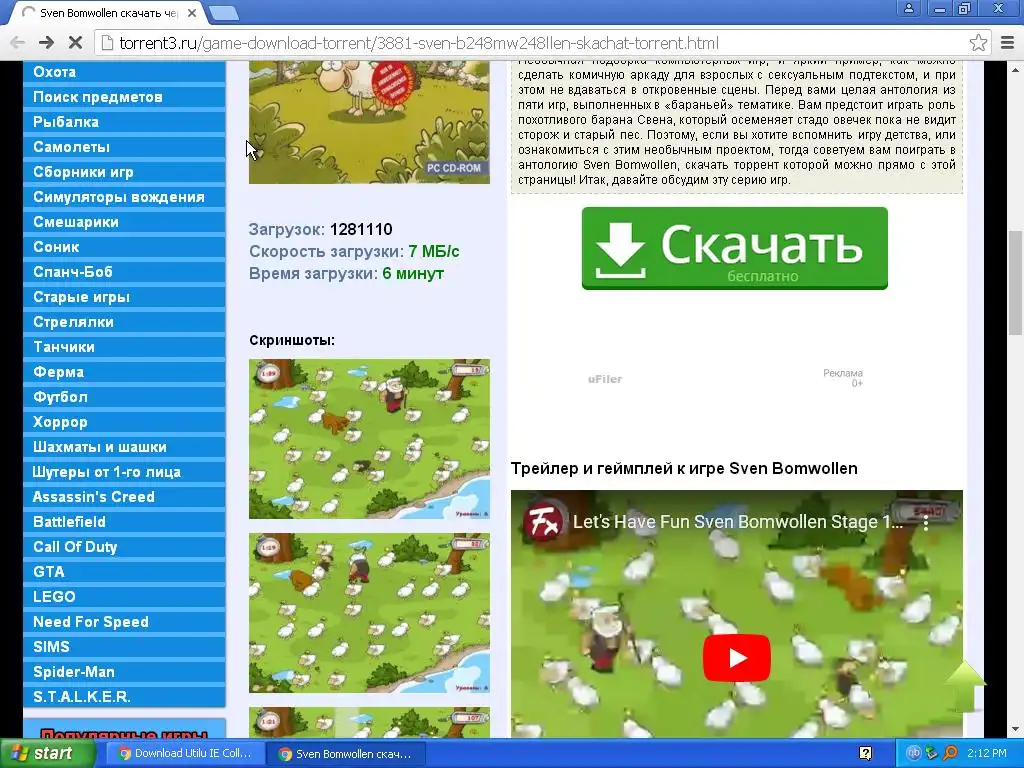The image size is (1024, 768).
Task: Play the YouTube trailer video
Action: [737, 658]
